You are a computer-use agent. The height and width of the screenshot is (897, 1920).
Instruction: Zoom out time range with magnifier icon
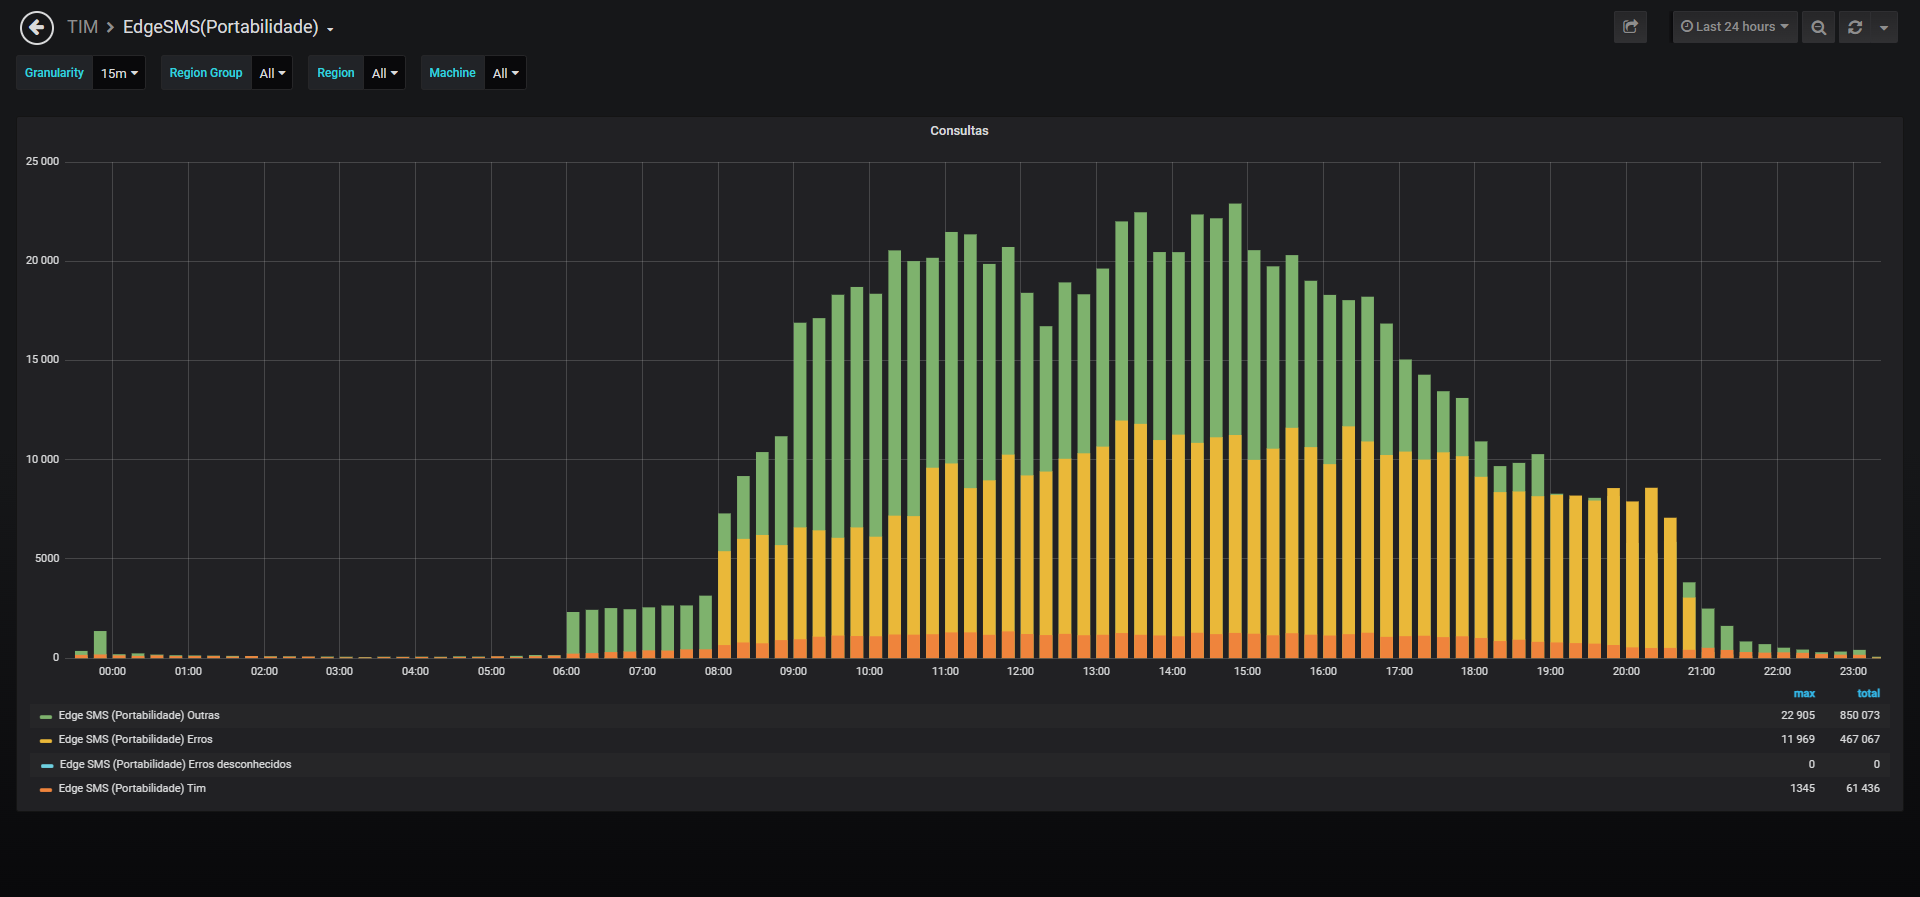pyautogui.click(x=1819, y=27)
